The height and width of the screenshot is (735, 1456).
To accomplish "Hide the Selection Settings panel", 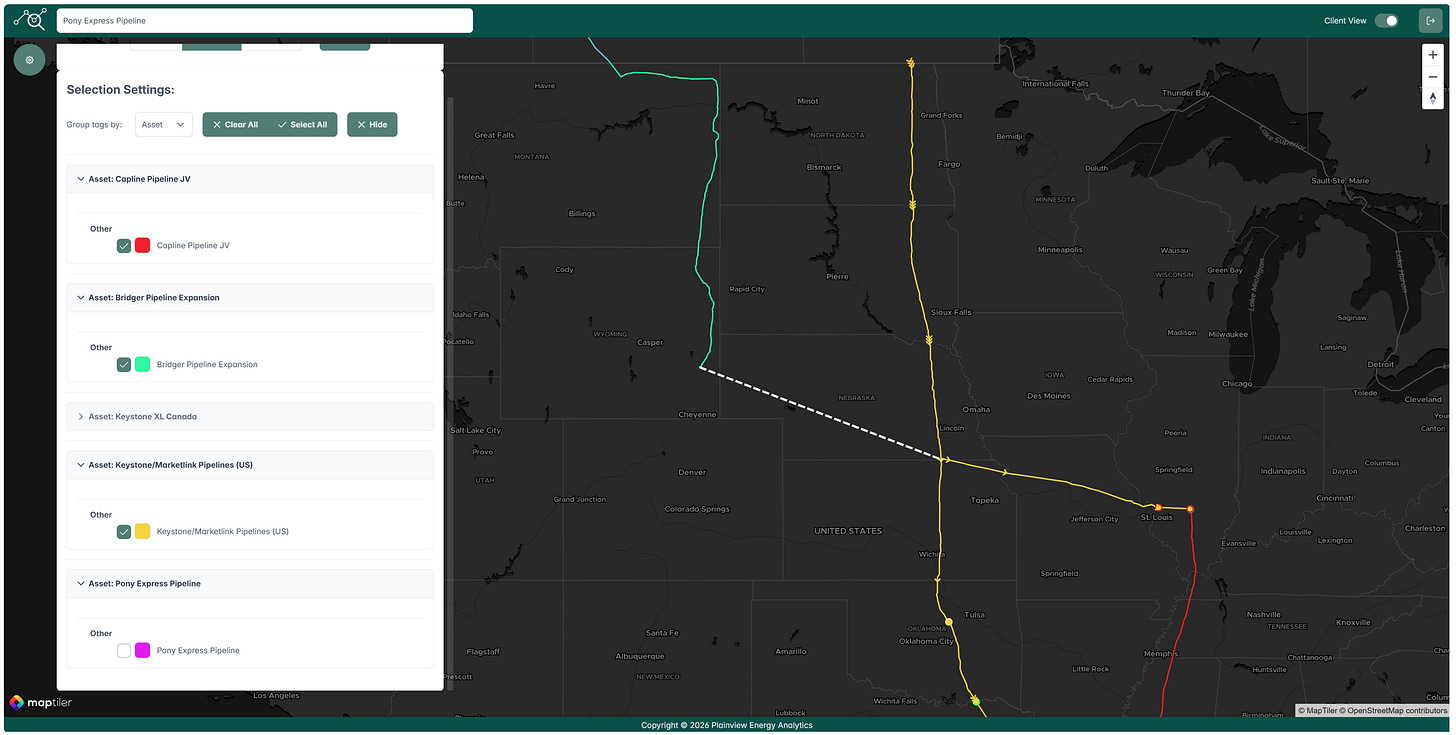I will point(372,125).
